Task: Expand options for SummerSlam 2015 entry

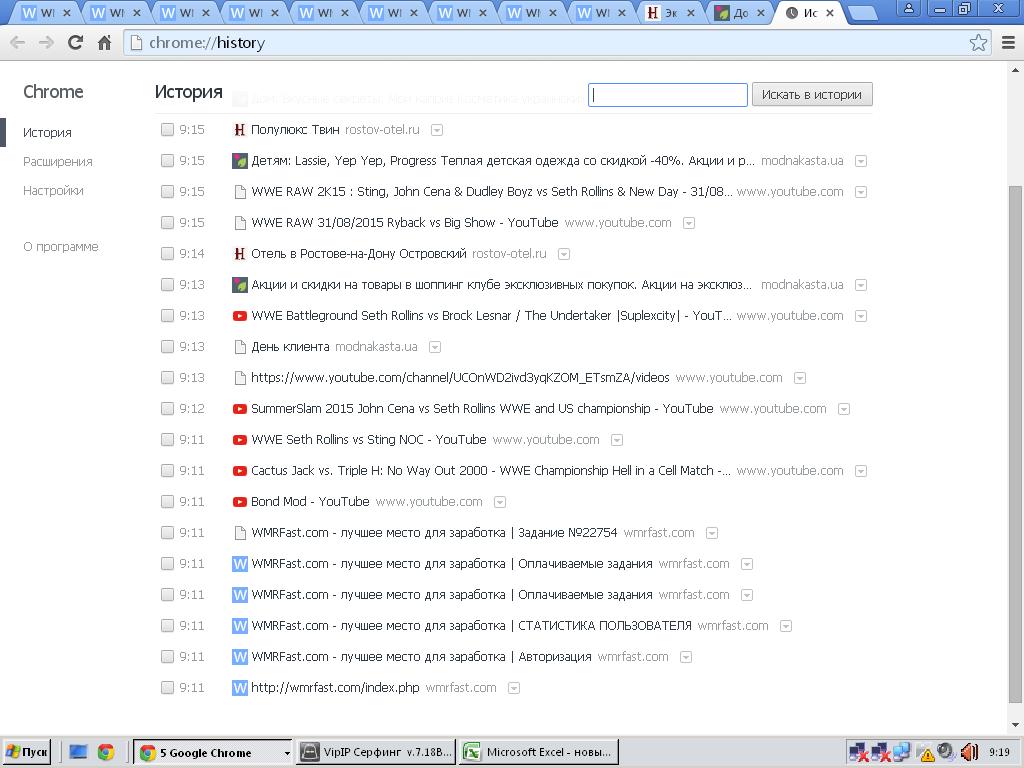Action: pyautogui.click(x=844, y=409)
